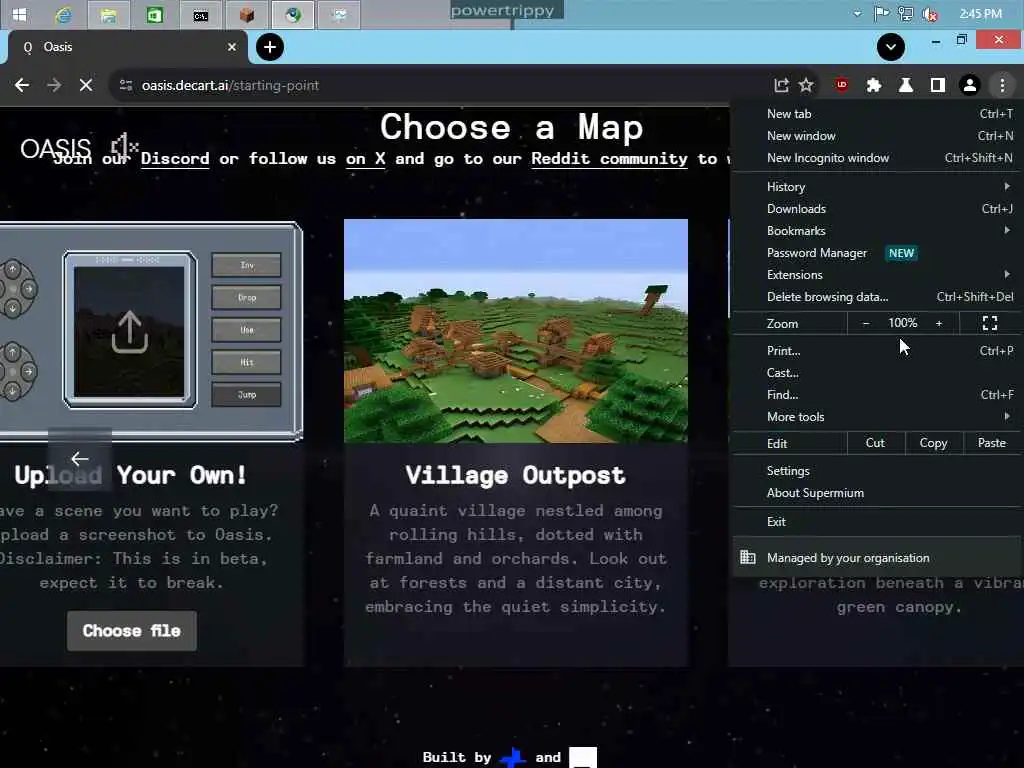Expand the History submenu
Image resolution: width=1024 pixels, height=768 pixels.
(x=878, y=187)
